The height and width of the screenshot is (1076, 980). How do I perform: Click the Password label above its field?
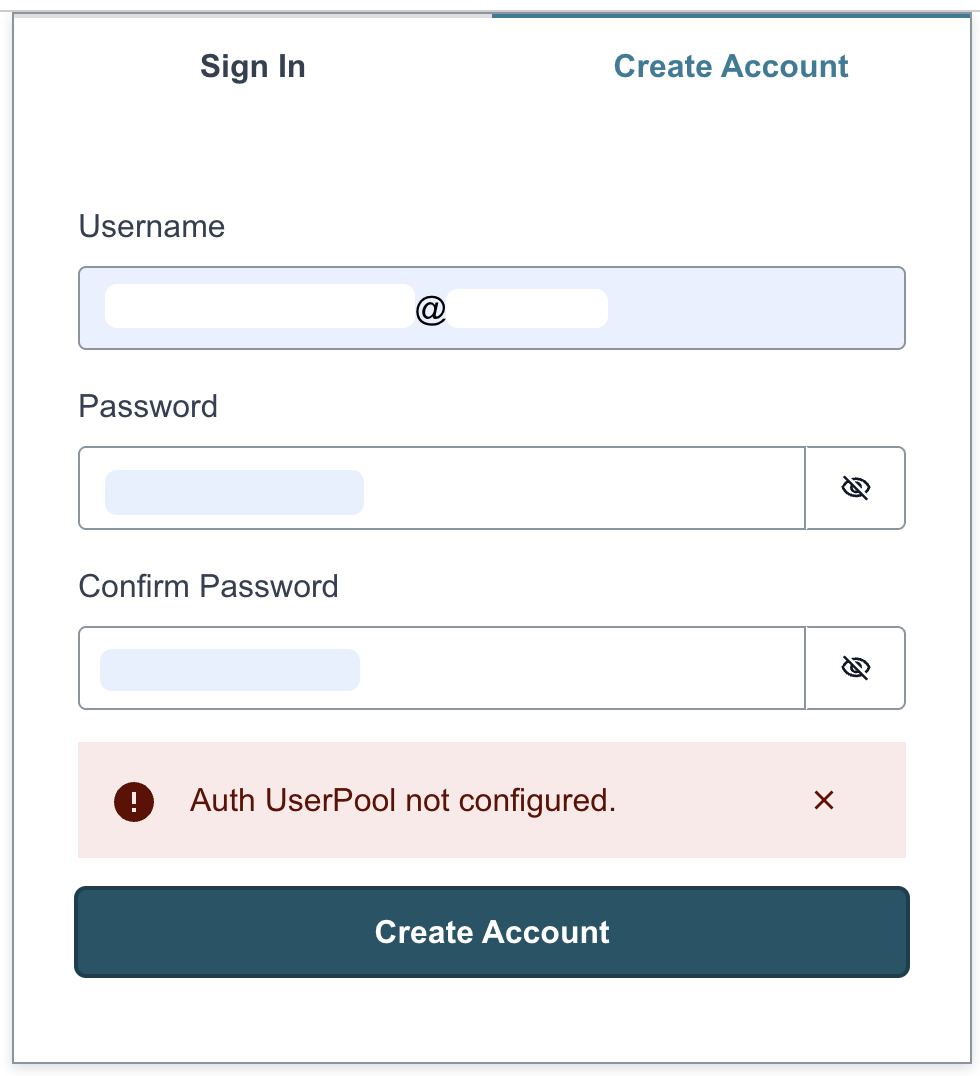point(148,407)
